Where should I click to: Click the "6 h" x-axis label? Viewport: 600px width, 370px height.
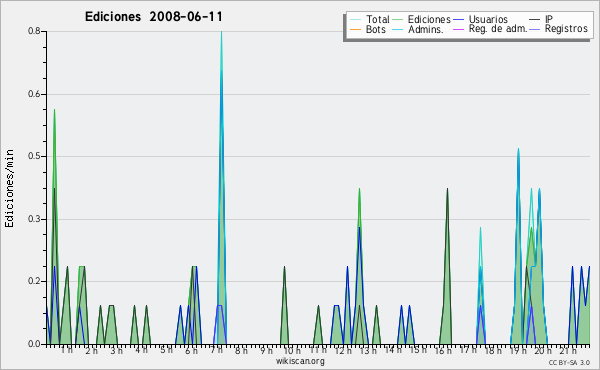point(191,351)
